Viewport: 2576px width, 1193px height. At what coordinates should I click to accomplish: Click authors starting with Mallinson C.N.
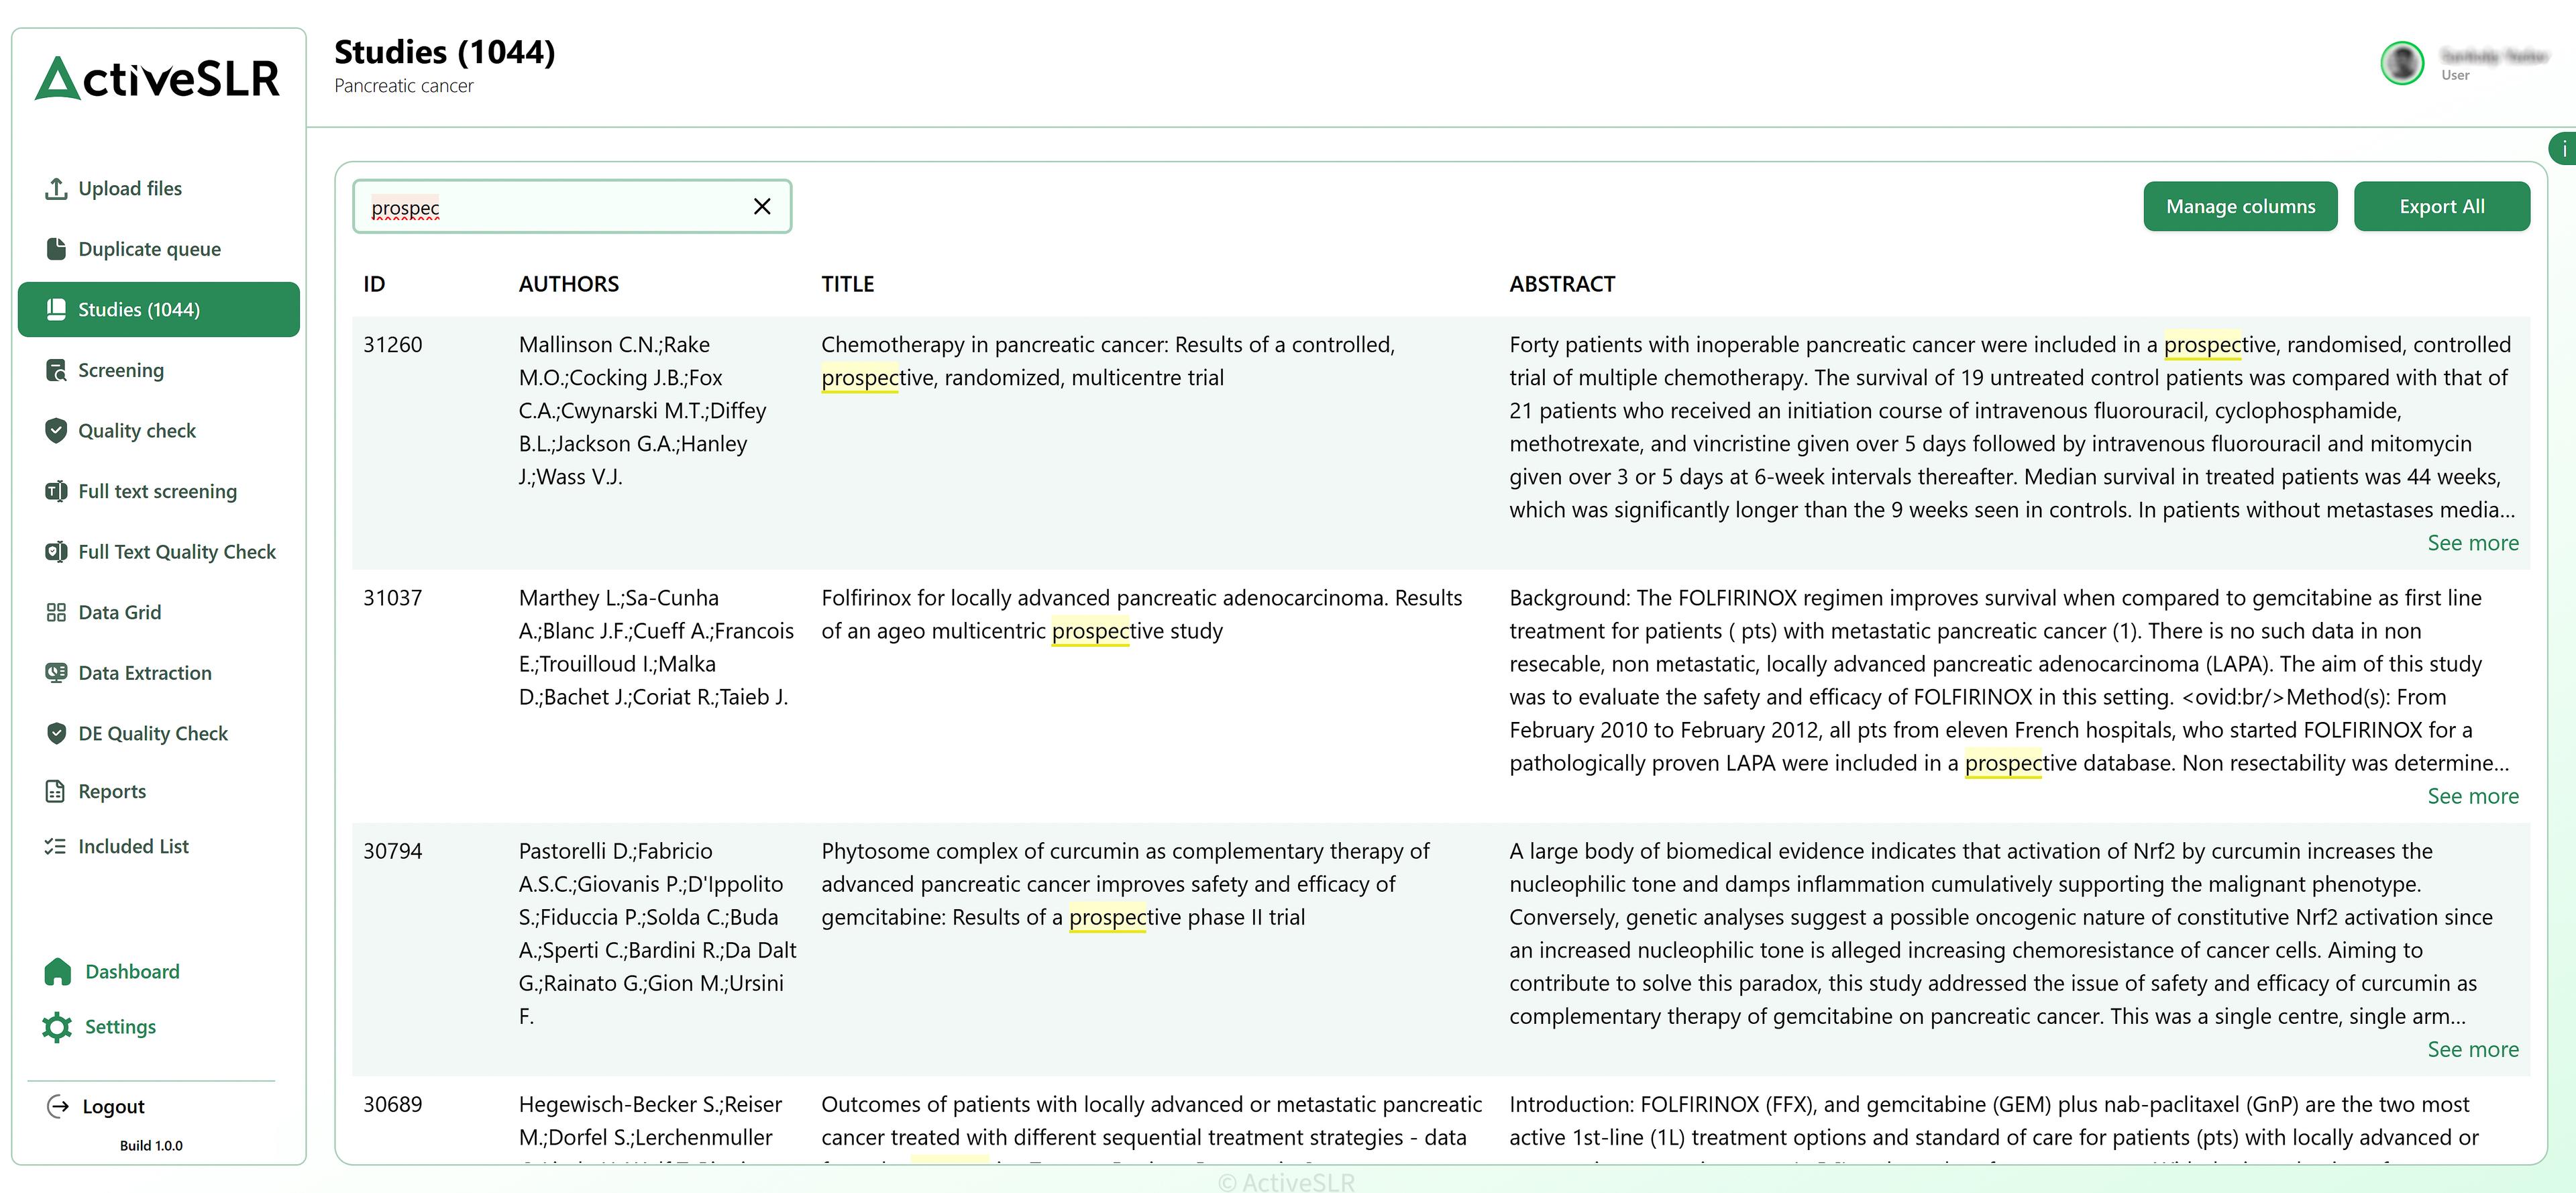[642, 411]
